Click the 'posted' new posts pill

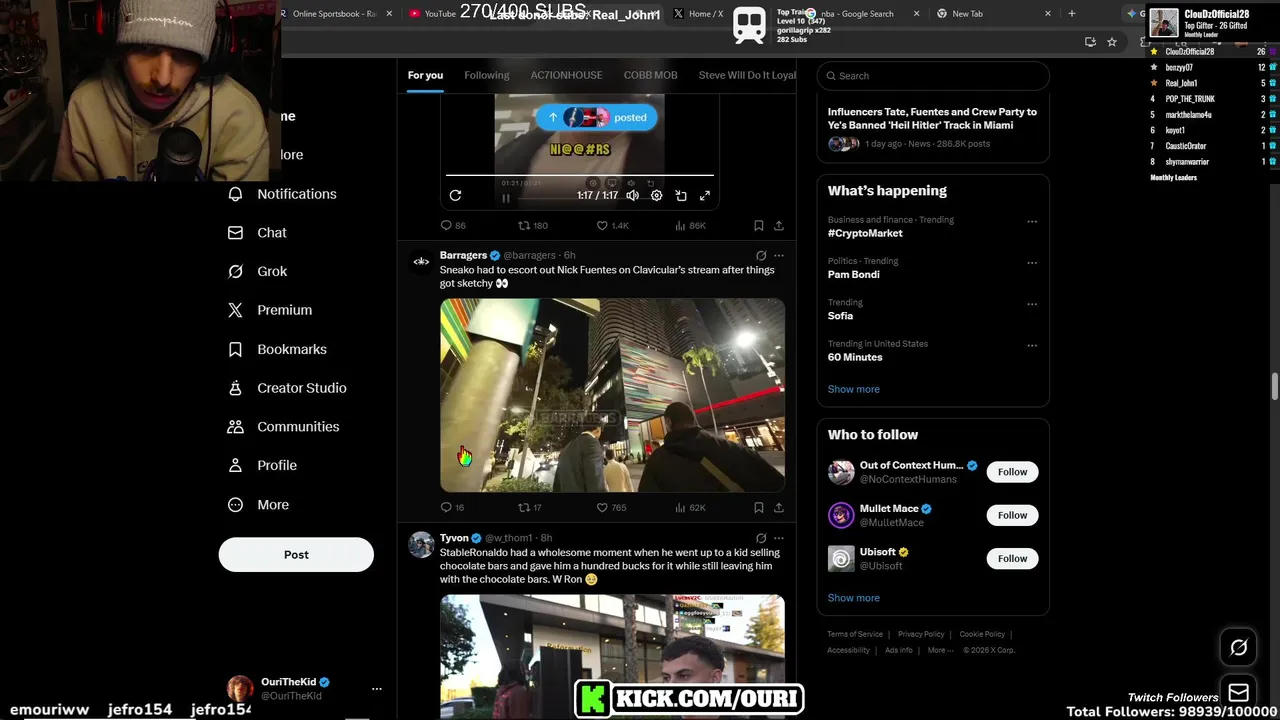click(596, 117)
